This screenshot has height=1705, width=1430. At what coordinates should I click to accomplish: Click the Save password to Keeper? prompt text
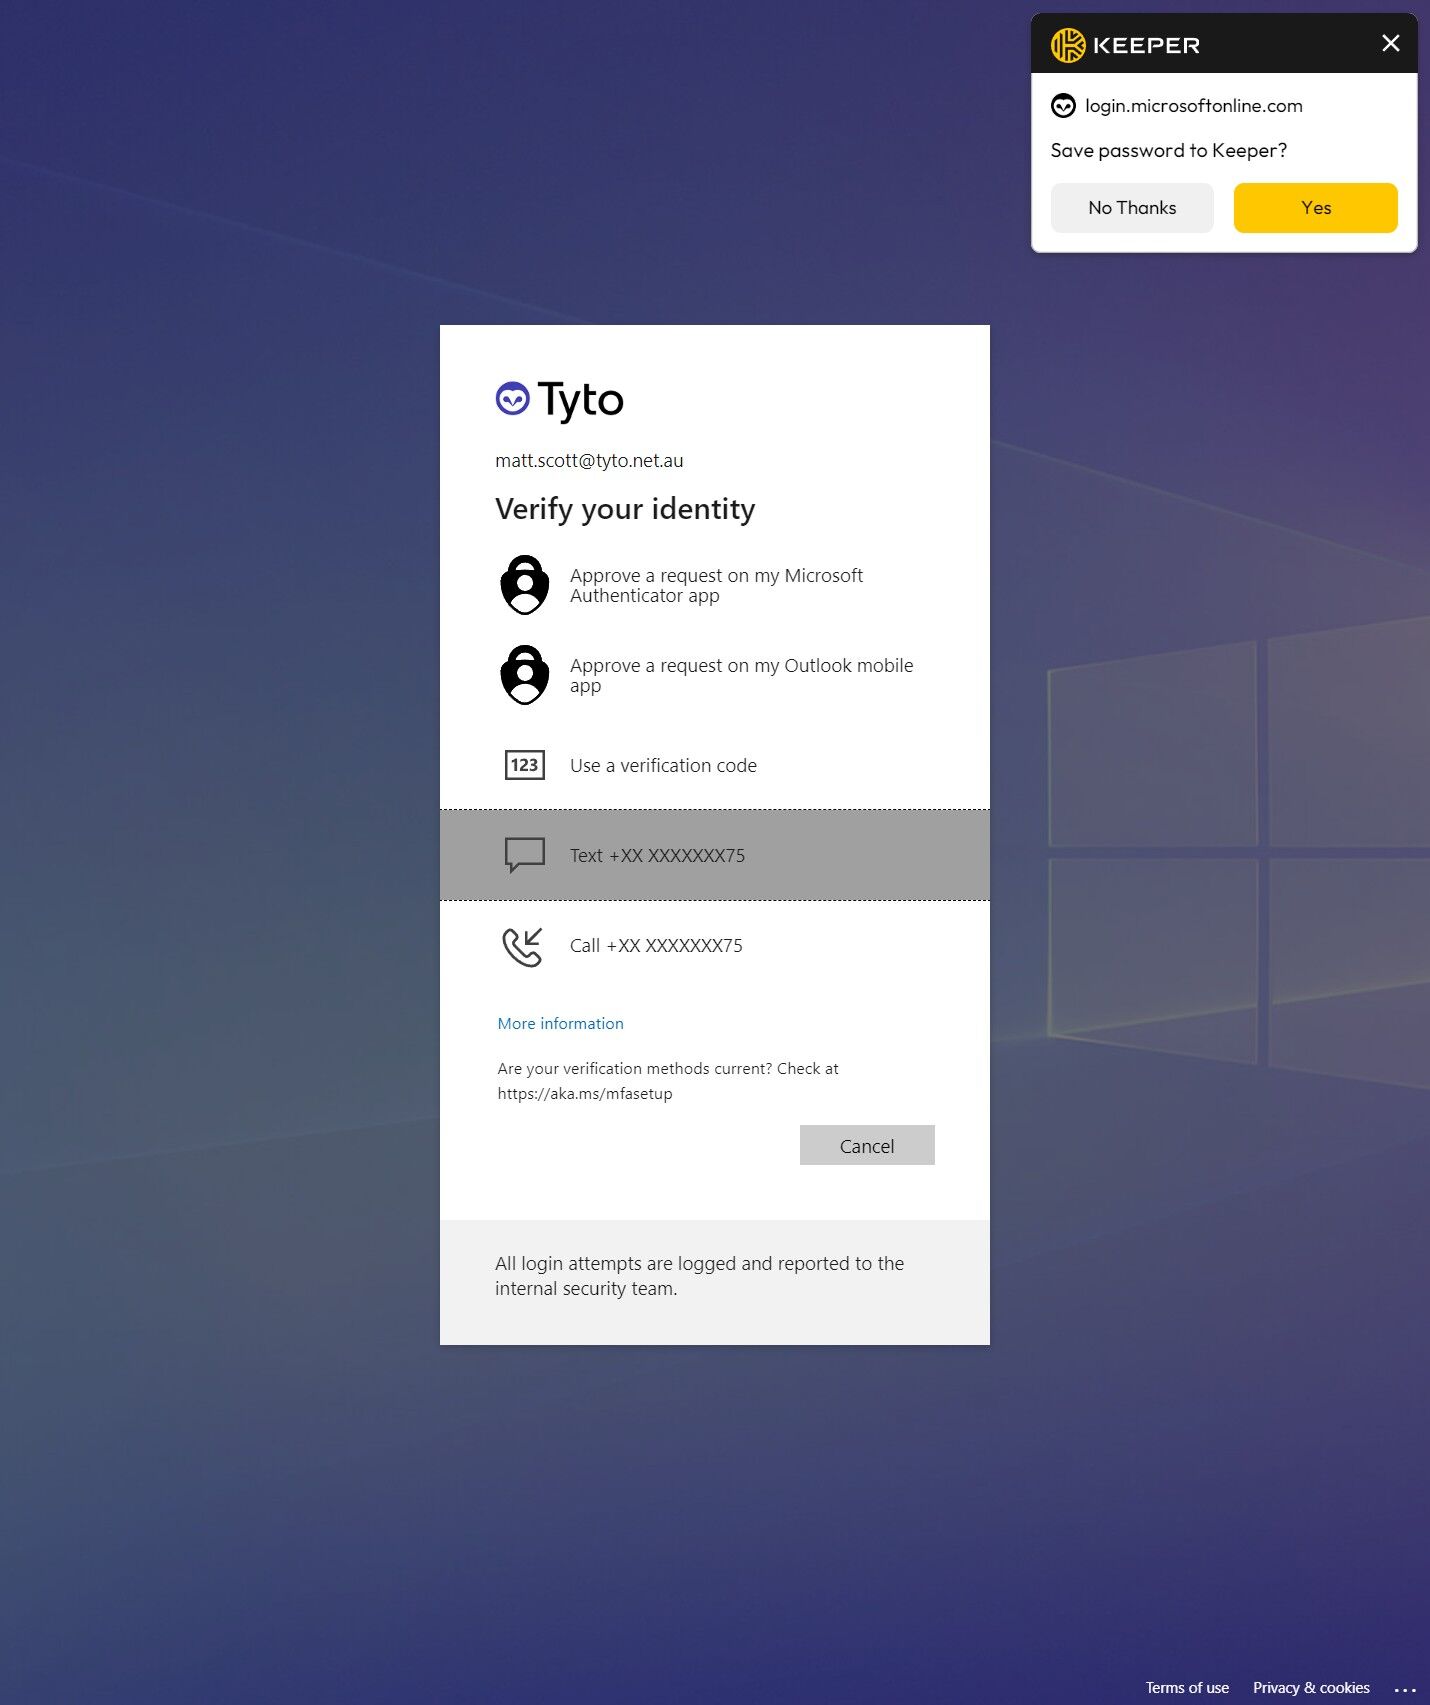[1169, 150]
